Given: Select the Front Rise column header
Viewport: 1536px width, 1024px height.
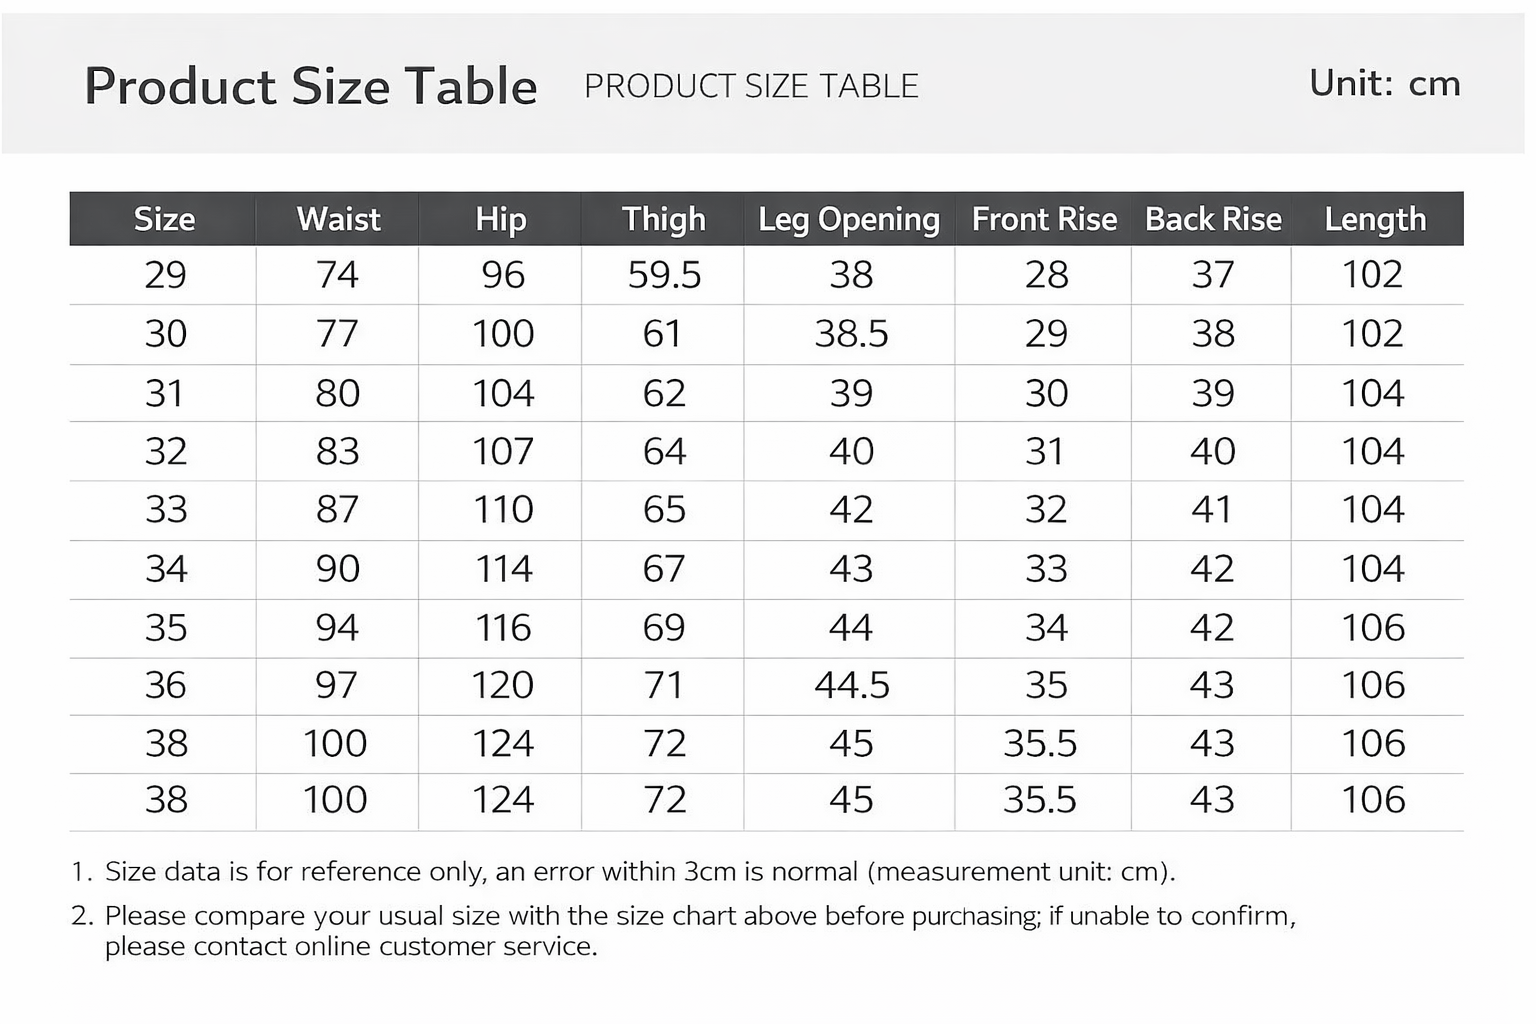Looking at the screenshot, I should tap(1044, 219).
